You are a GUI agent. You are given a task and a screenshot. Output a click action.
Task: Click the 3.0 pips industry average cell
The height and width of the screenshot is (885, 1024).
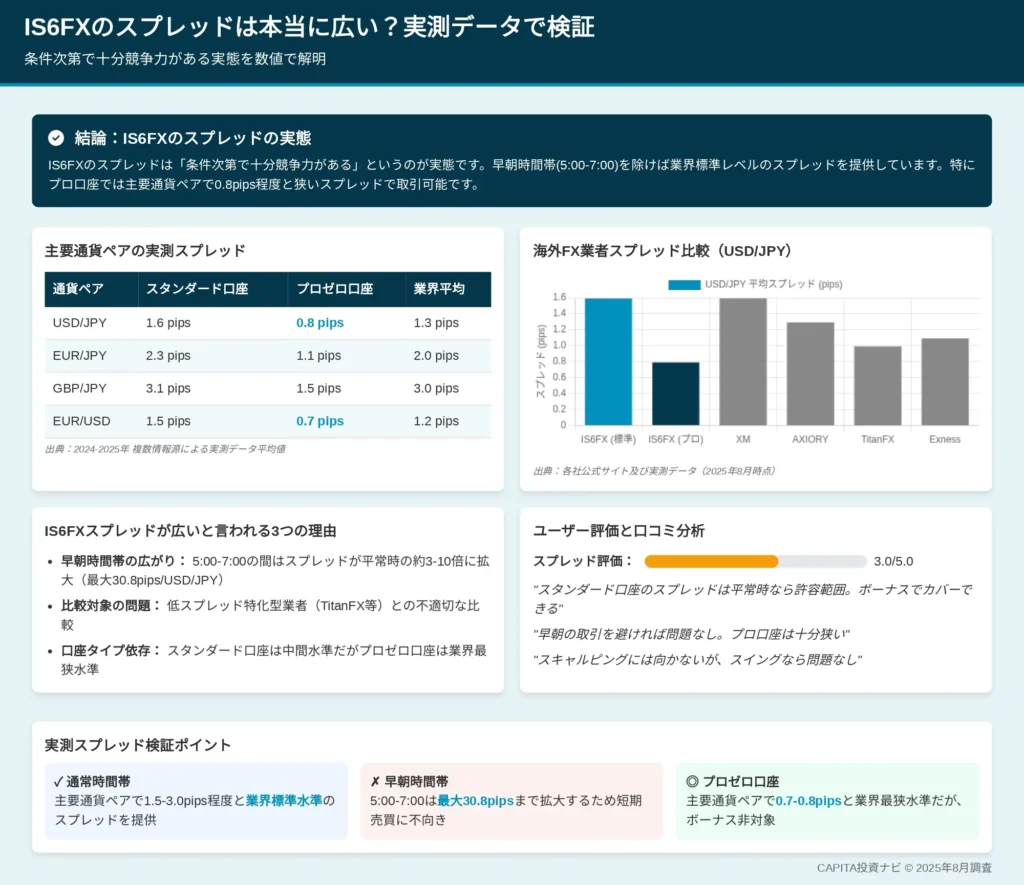[x=436, y=388]
